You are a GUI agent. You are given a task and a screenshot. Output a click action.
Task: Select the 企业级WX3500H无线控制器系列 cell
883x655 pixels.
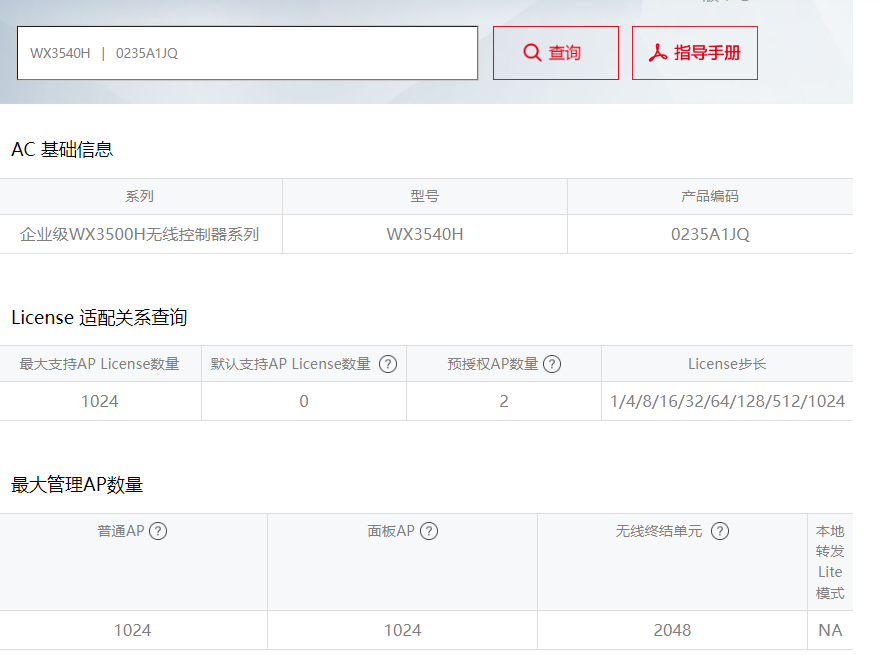140,234
